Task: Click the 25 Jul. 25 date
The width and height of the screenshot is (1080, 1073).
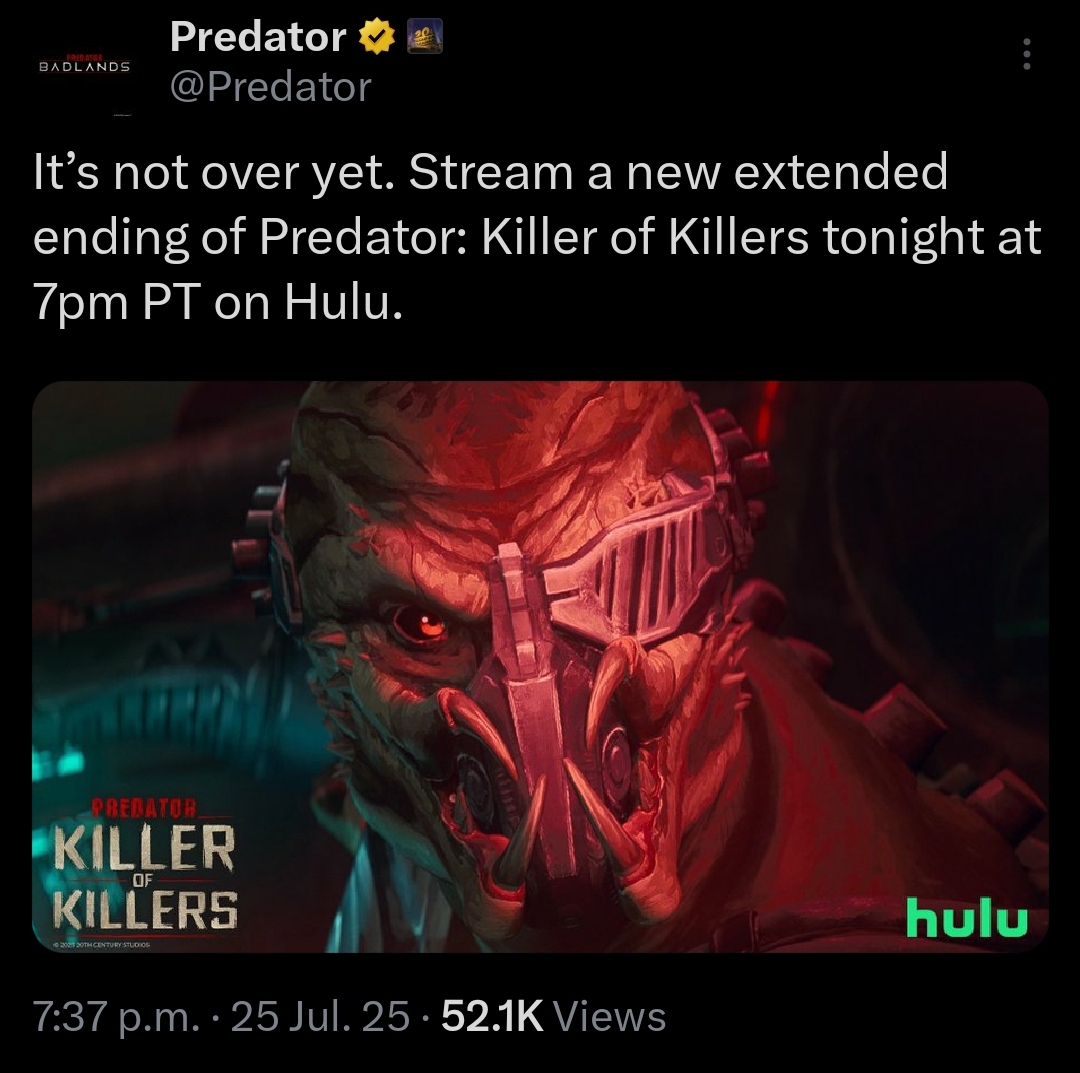Action: pos(320,1017)
